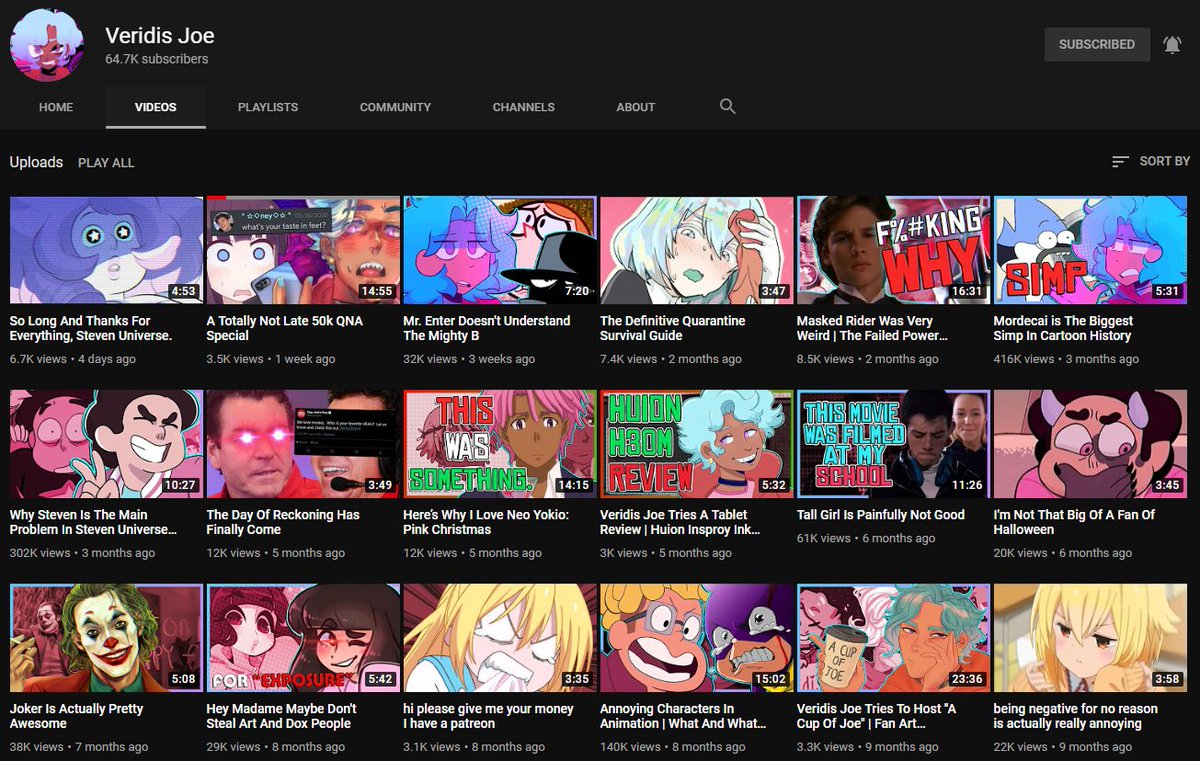Open Annoying Characters In Animation thumbnail

pyautogui.click(x=696, y=638)
